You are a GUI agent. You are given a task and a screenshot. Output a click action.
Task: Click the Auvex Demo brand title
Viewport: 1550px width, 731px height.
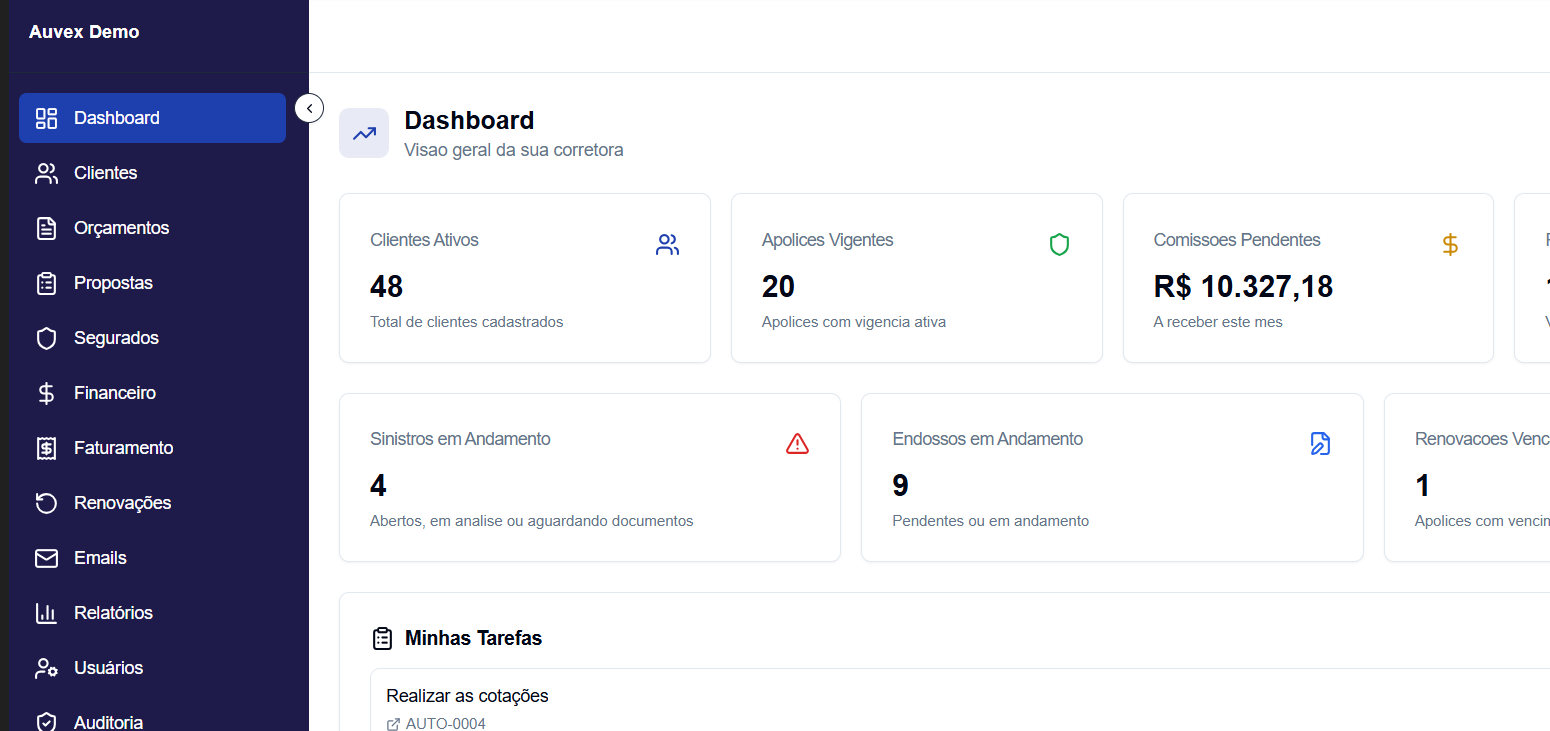coord(84,32)
